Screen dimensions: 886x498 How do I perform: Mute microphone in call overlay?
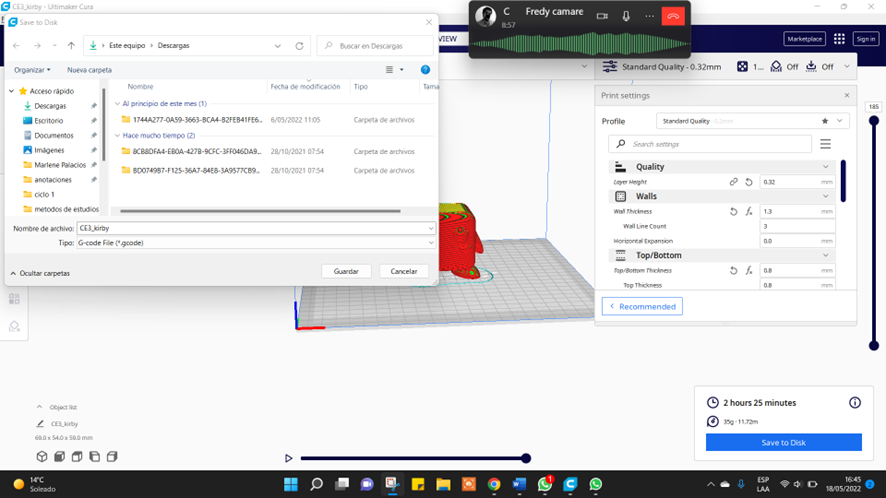click(626, 16)
